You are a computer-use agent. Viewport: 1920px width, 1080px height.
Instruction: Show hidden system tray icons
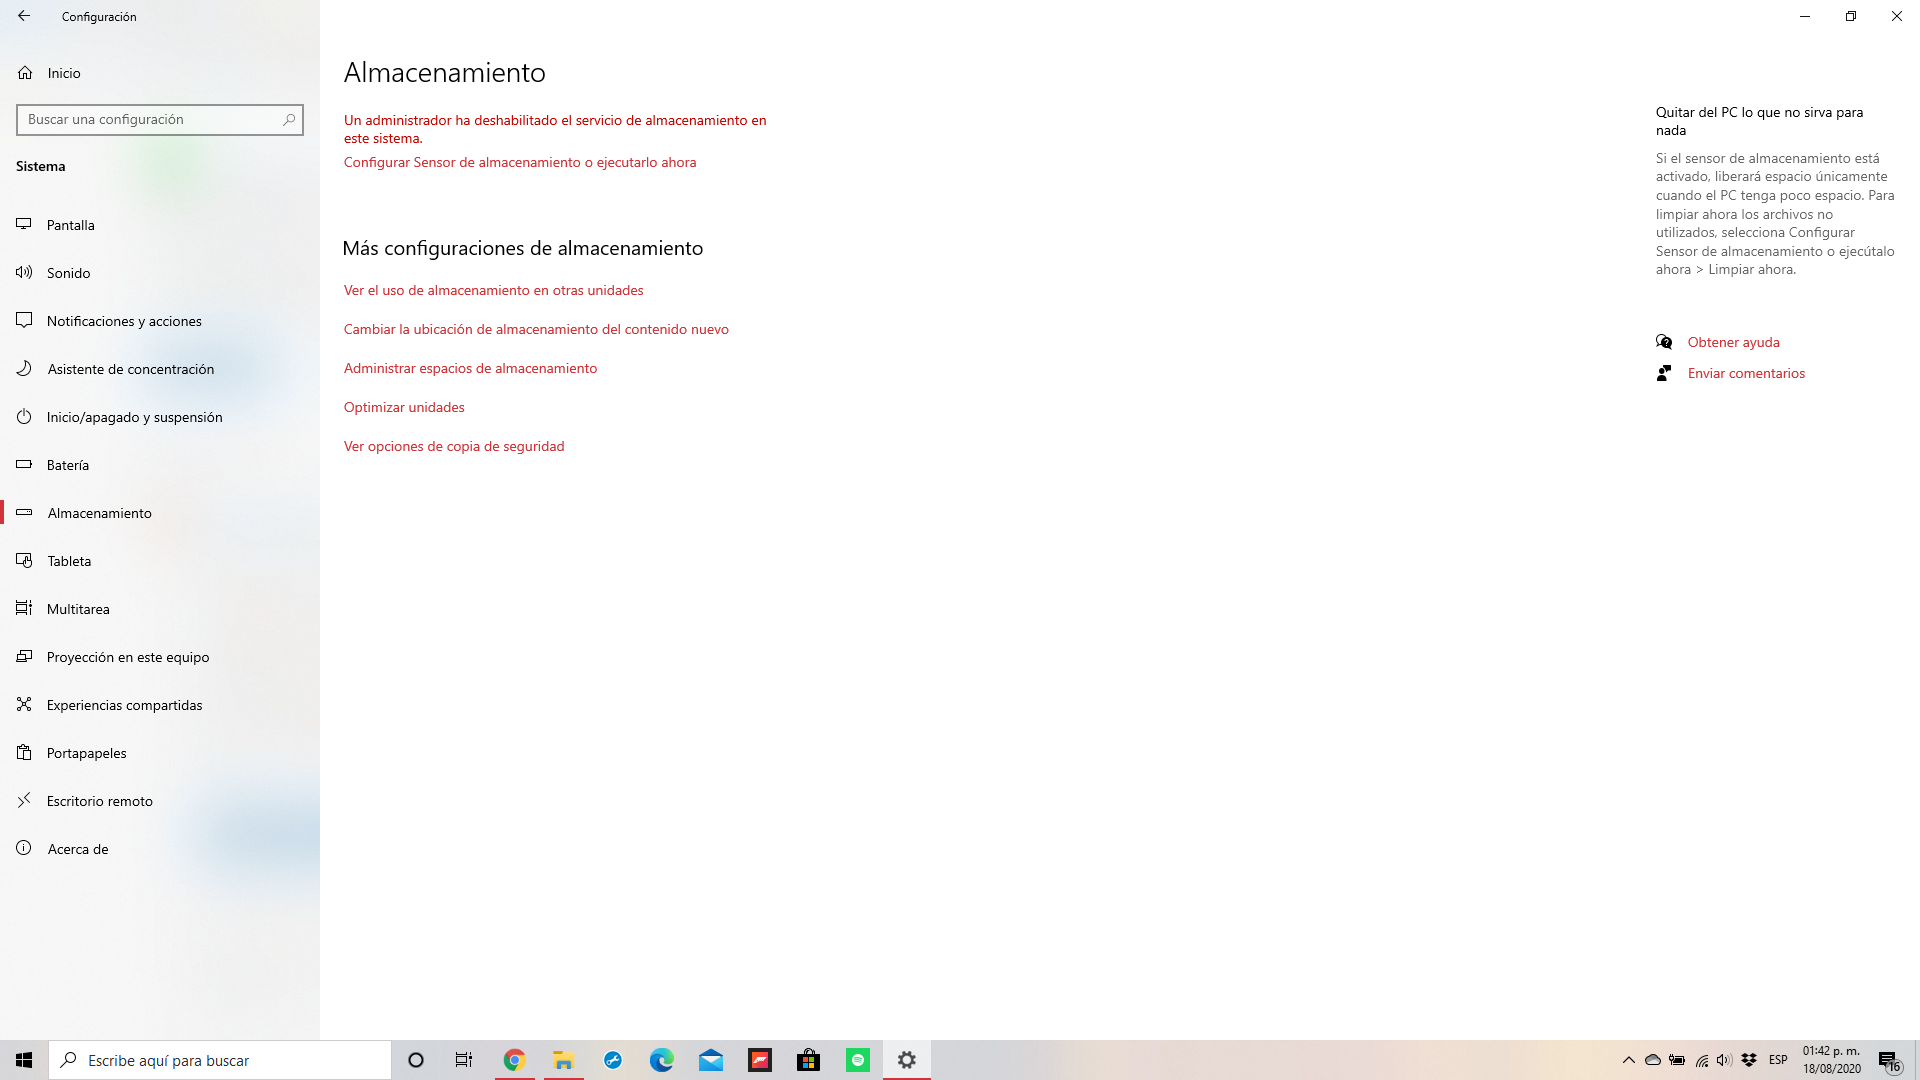coord(1628,1060)
